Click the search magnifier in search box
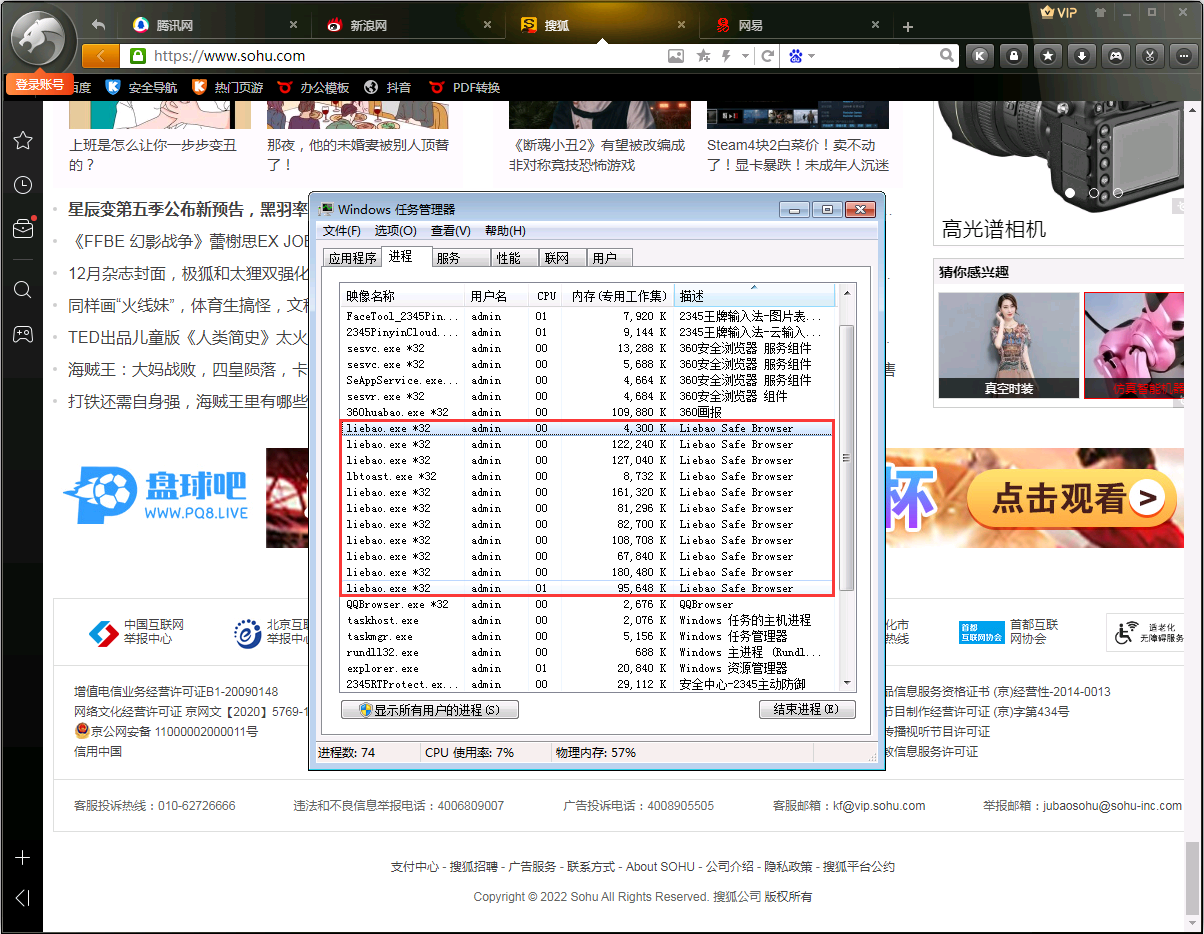 (949, 56)
